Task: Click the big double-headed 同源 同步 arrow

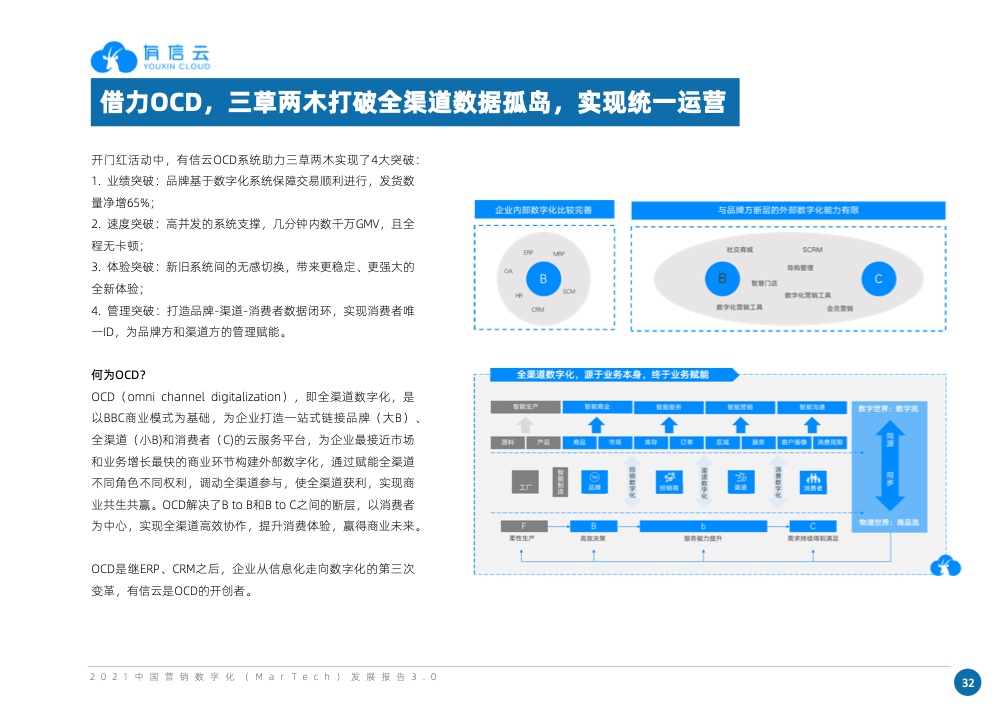Action: pyautogui.click(x=889, y=466)
